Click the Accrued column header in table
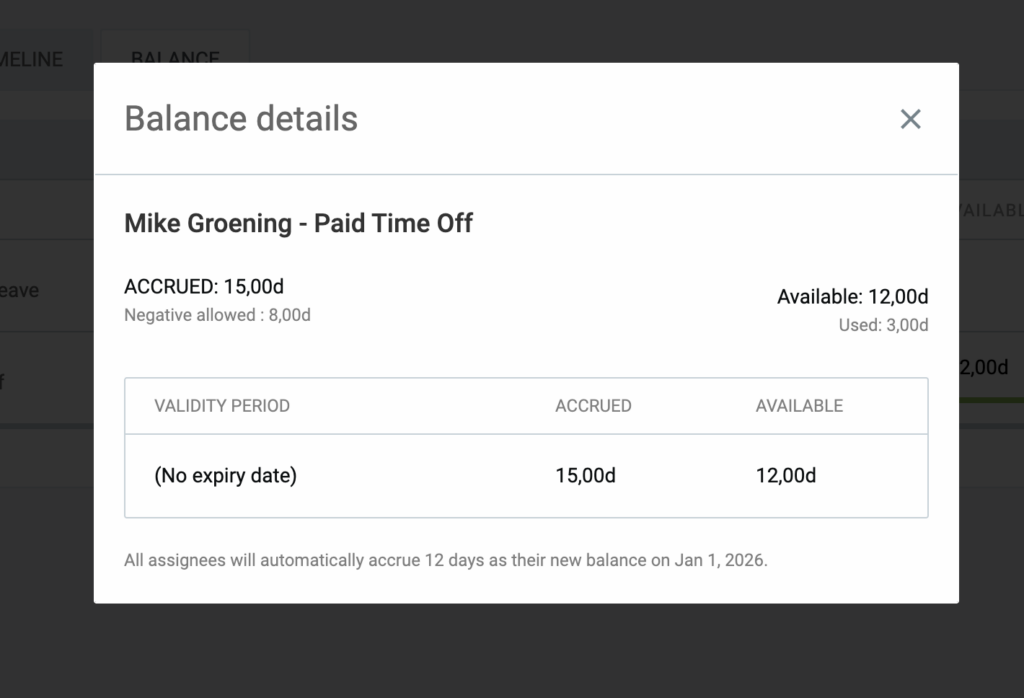This screenshot has height=698, width=1024. 593,406
